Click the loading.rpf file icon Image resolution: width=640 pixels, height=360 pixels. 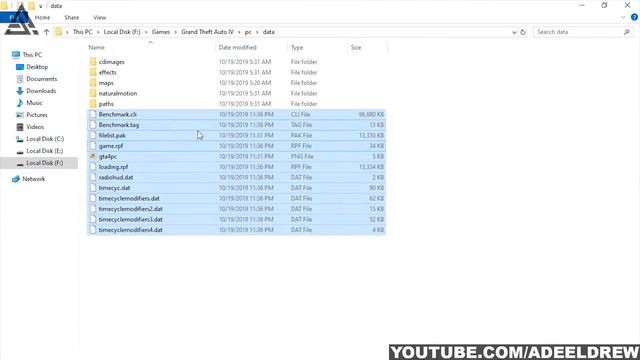point(93,167)
